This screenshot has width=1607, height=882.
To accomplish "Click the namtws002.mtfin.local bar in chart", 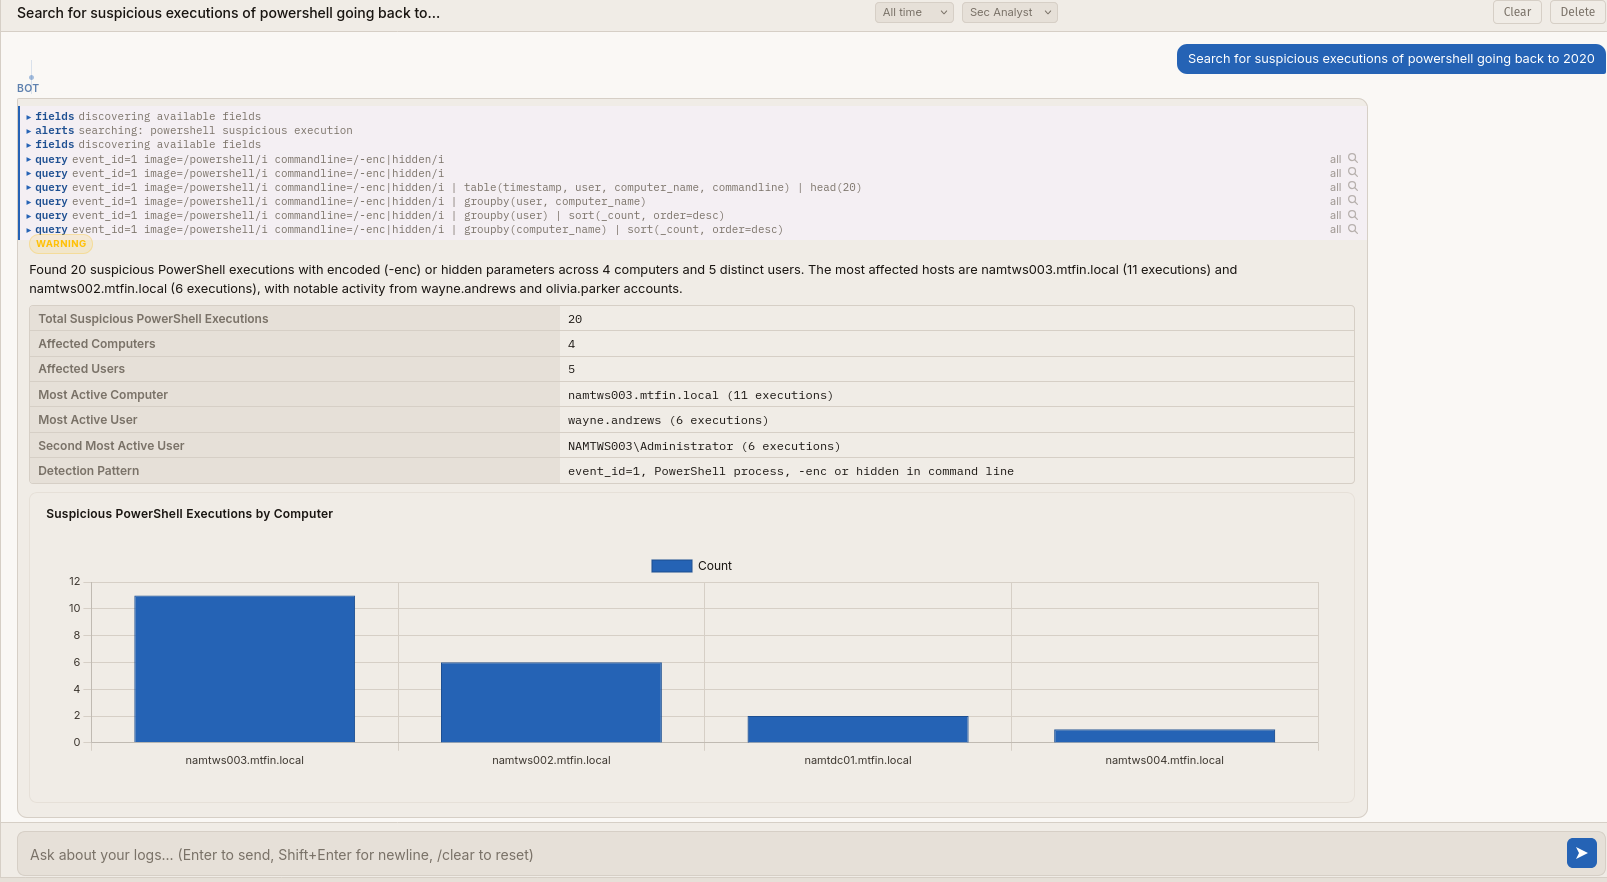I will (551, 702).
